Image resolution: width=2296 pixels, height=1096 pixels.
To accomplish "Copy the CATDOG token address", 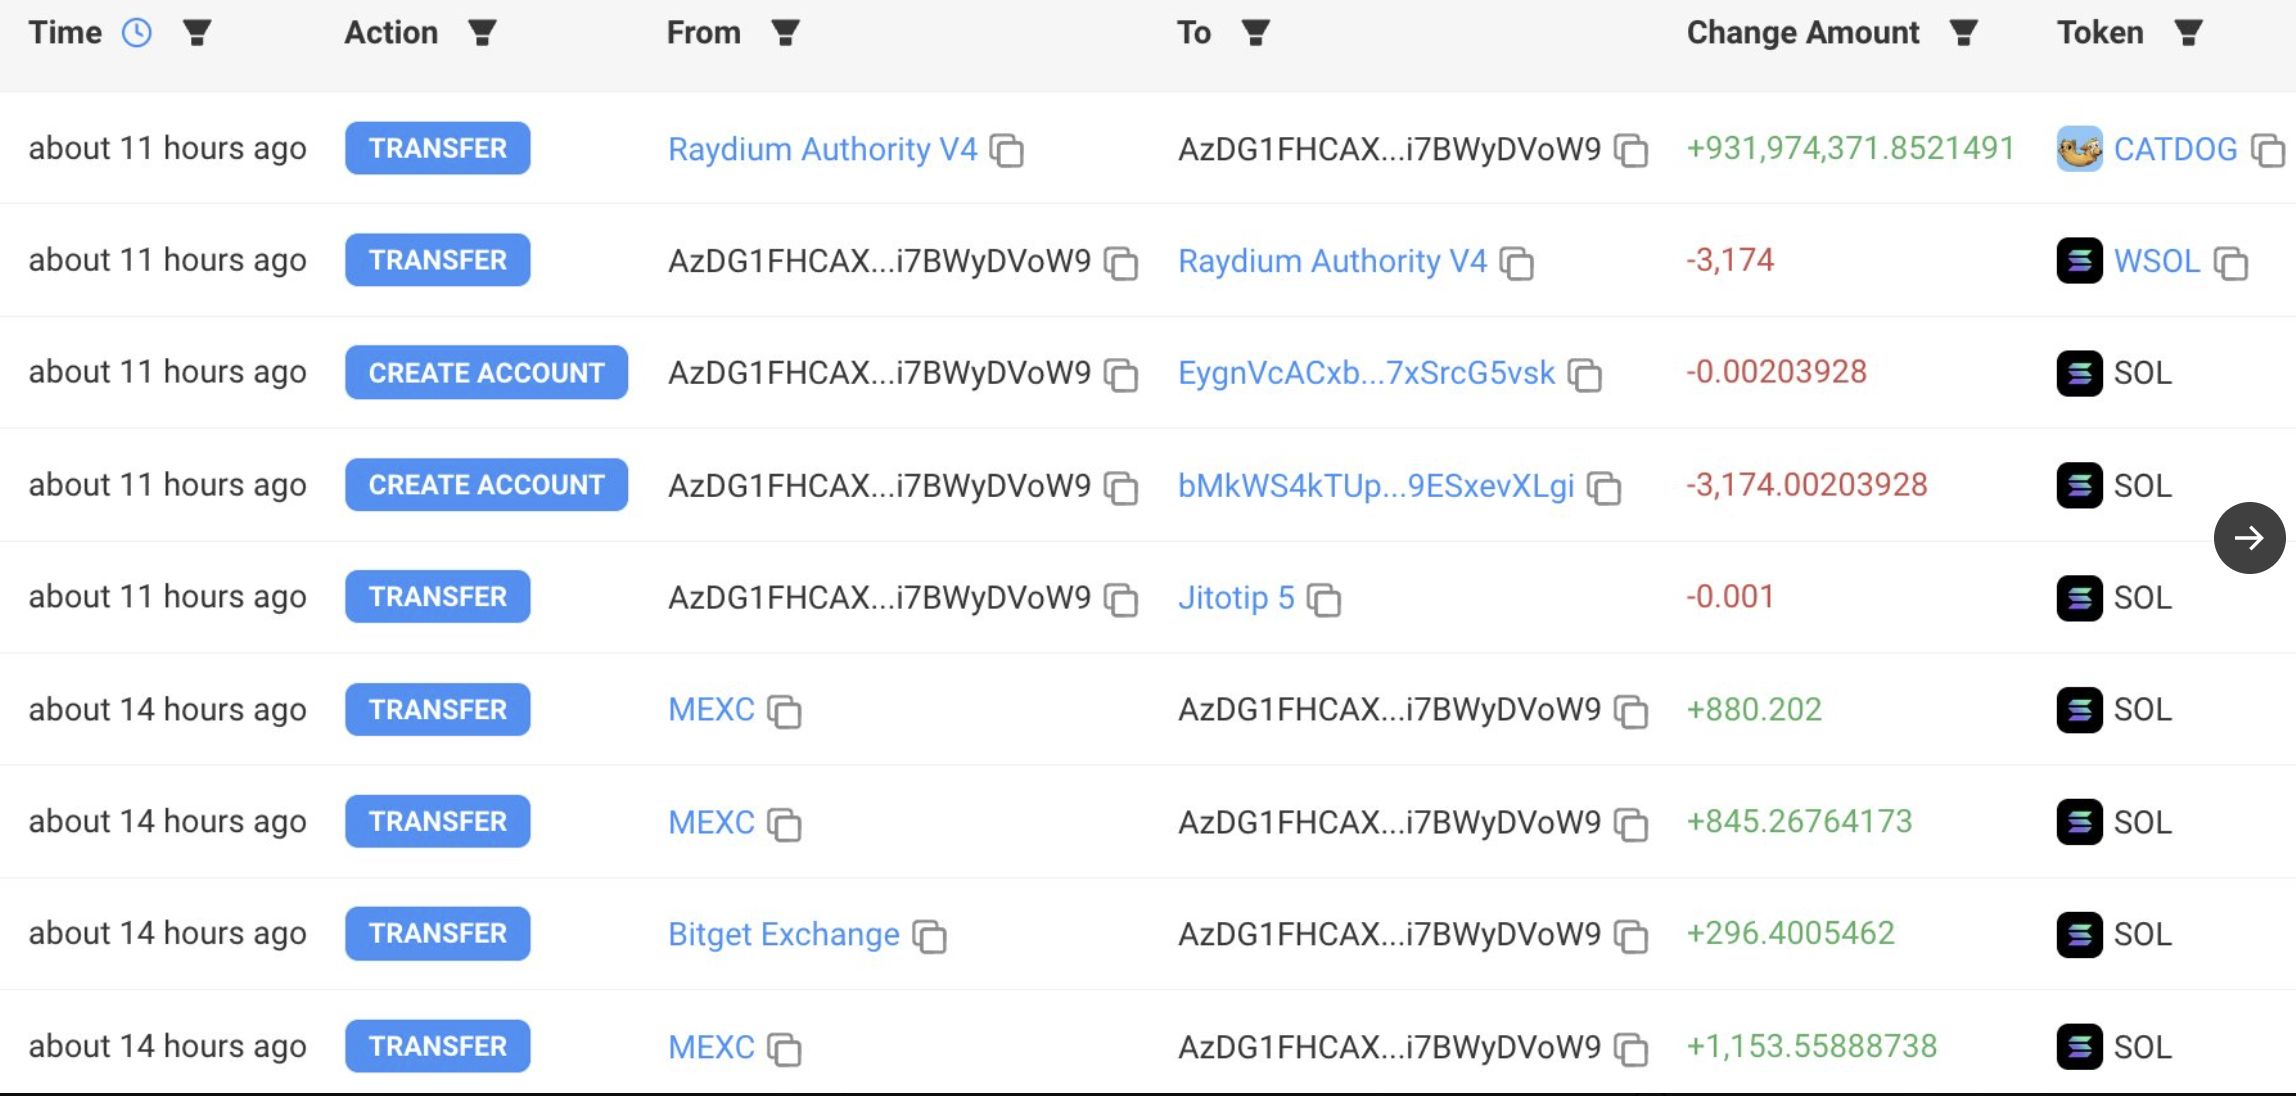I will pyautogui.click(x=2267, y=150).
